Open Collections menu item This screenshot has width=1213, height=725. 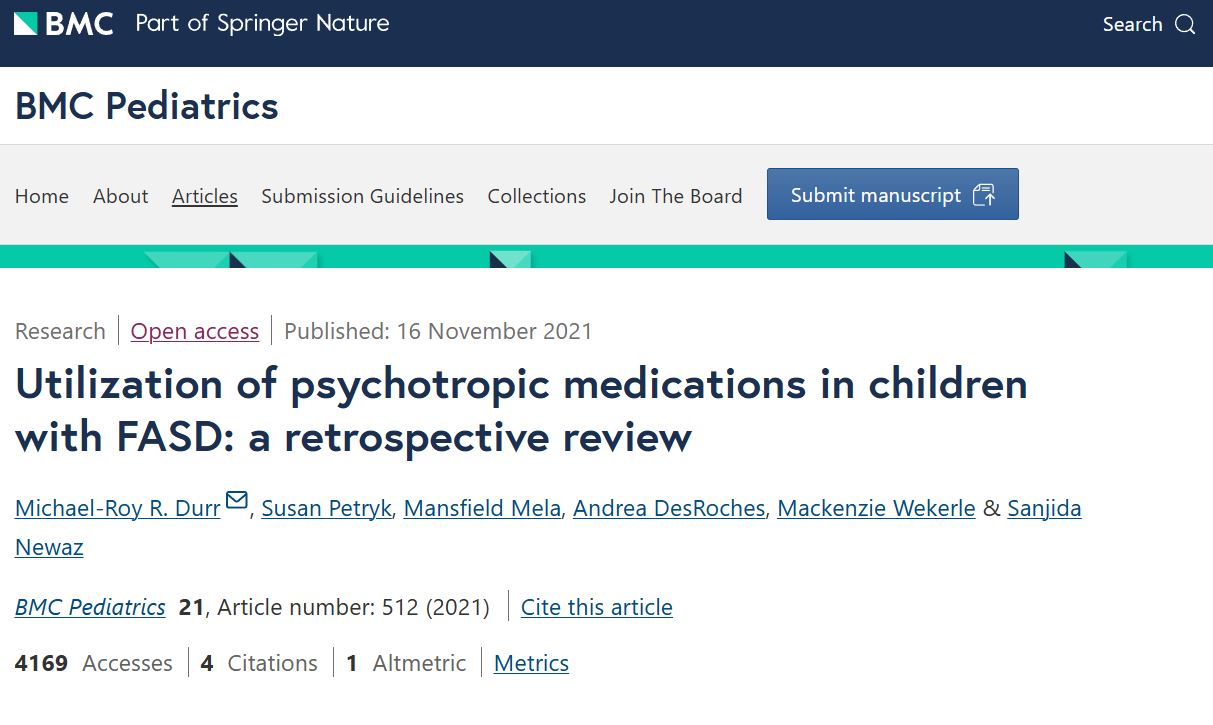pos(537,196)
